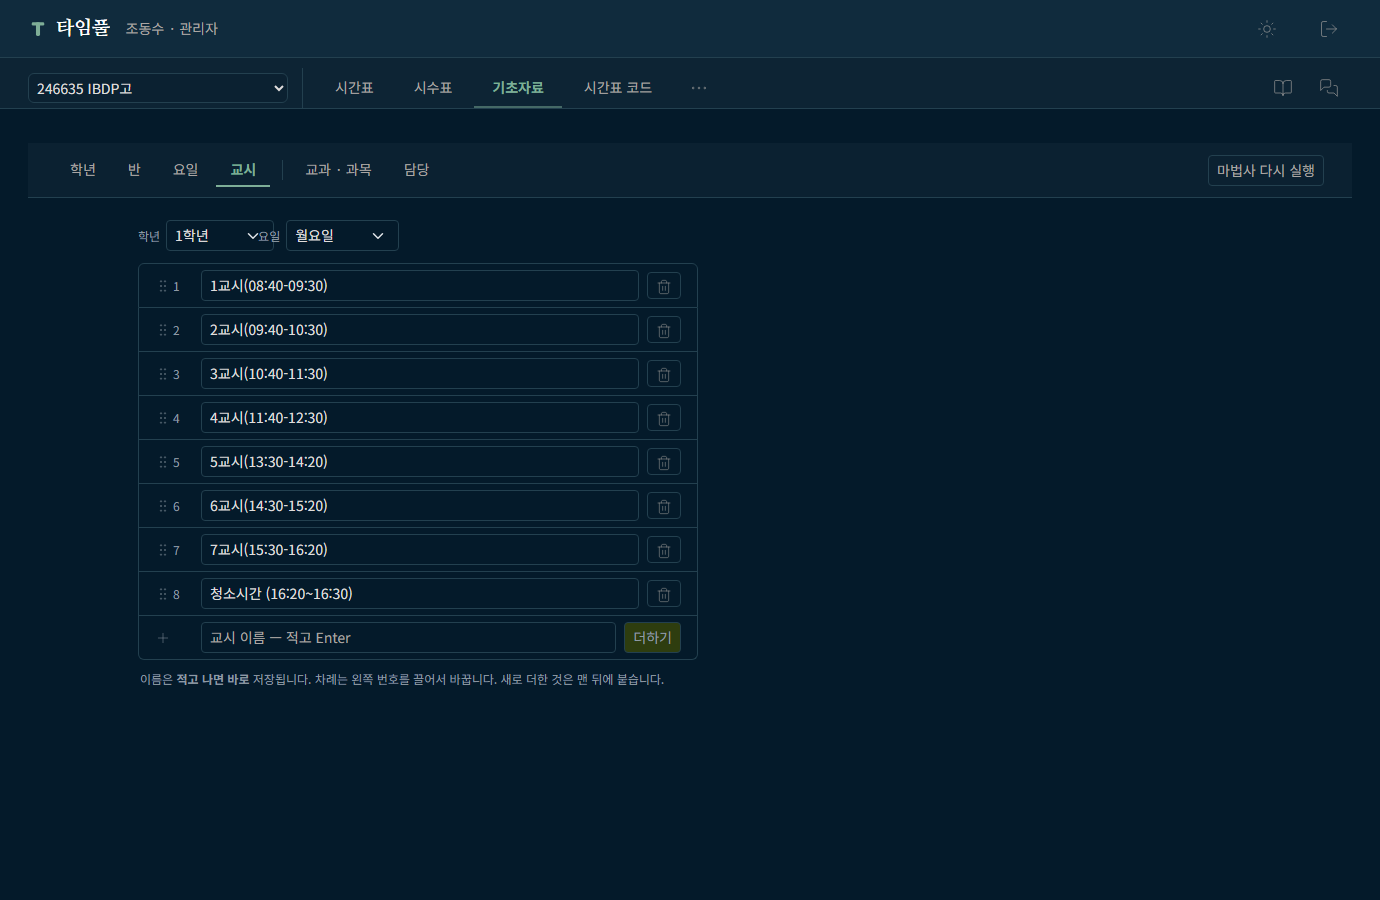Viewport: 1380px width, 900px height.
Task: Delete the 7교시(15:30-16:20) period
Action: [664, 550]
